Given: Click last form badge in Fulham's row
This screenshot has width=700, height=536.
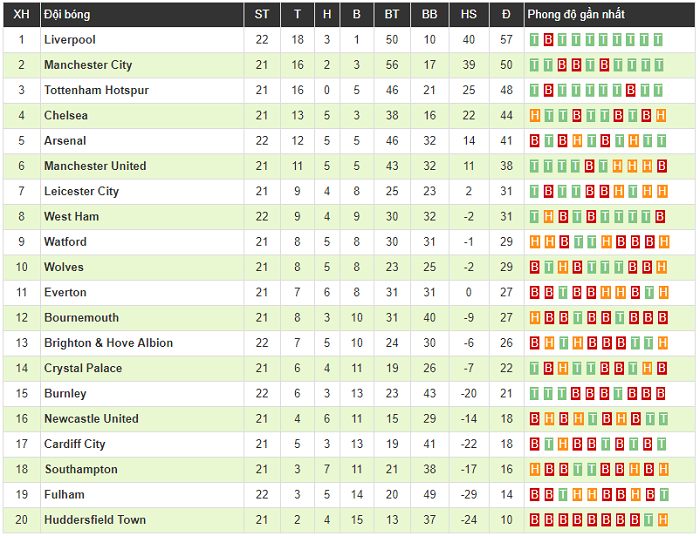Looking at the screenshot, I should pyautogui.click(x=662, y=495).
